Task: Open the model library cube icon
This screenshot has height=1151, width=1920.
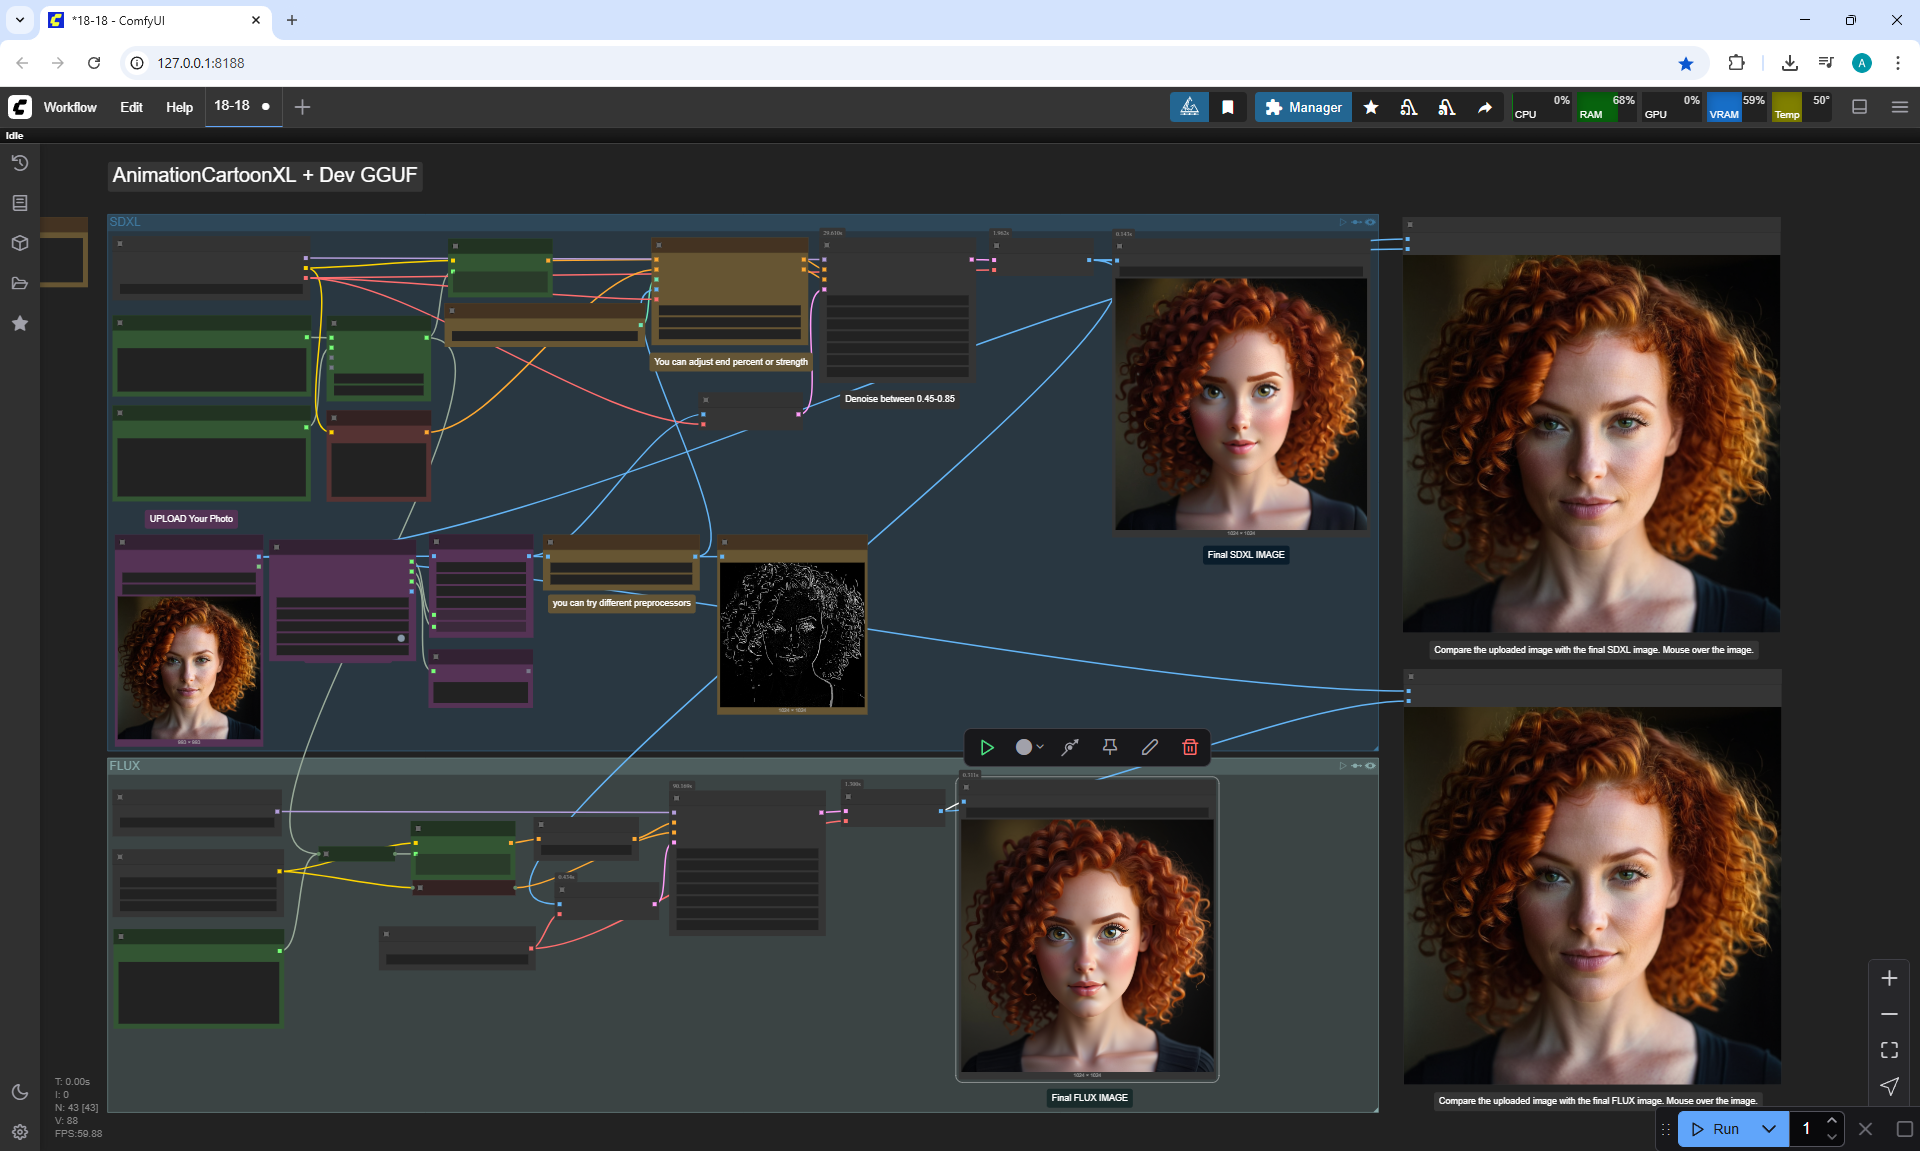Action: pyautogui.click(x=19, y=243)
